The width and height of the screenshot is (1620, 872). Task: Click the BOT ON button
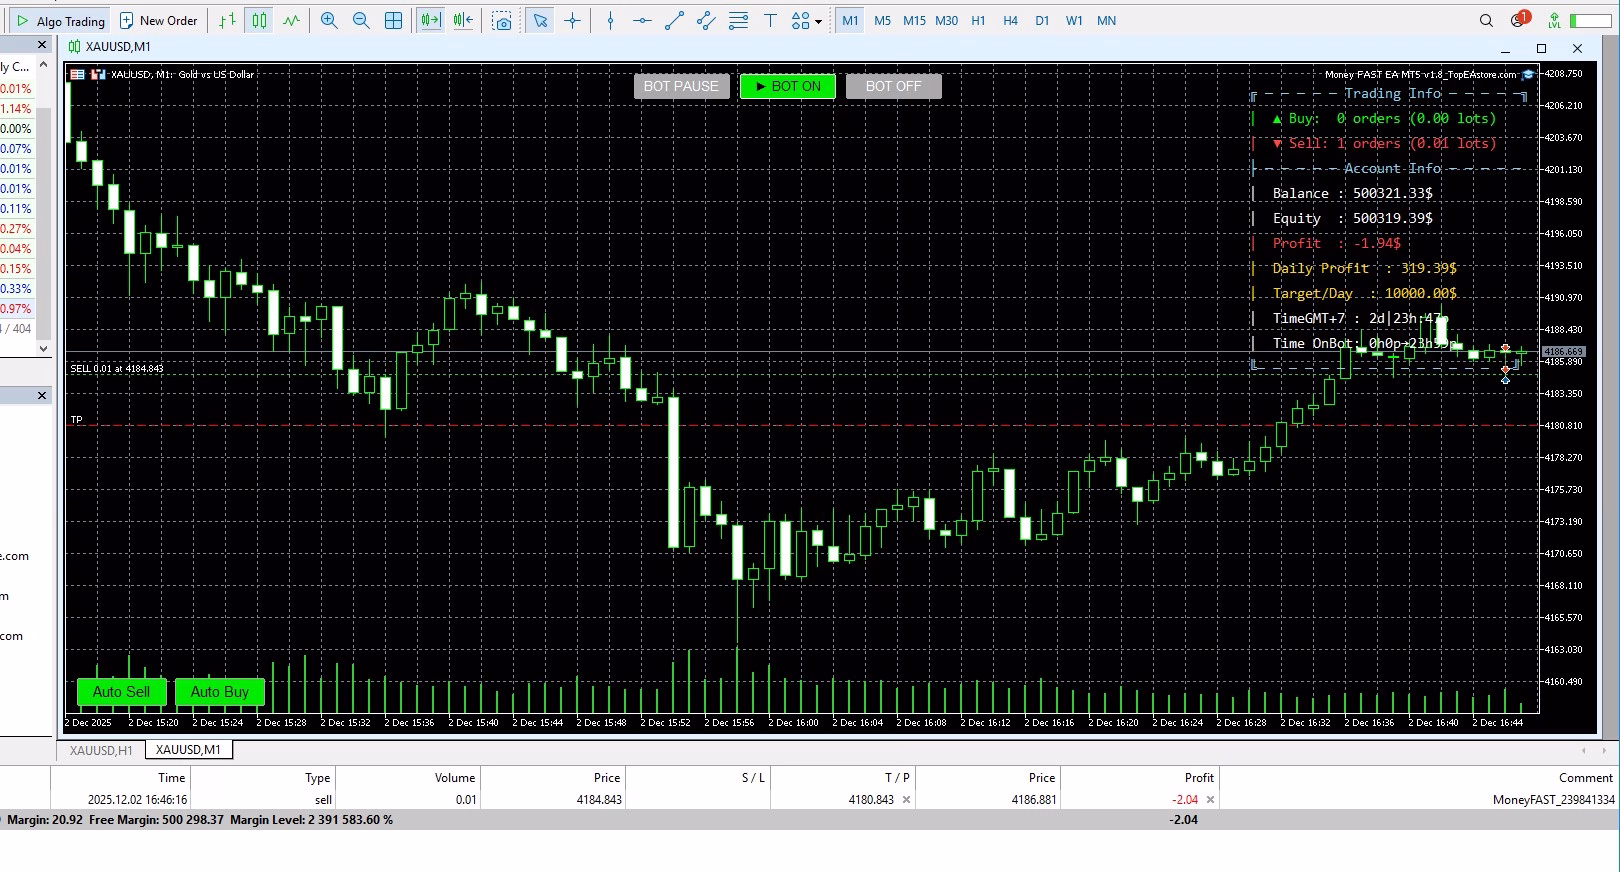coord(788,87)
